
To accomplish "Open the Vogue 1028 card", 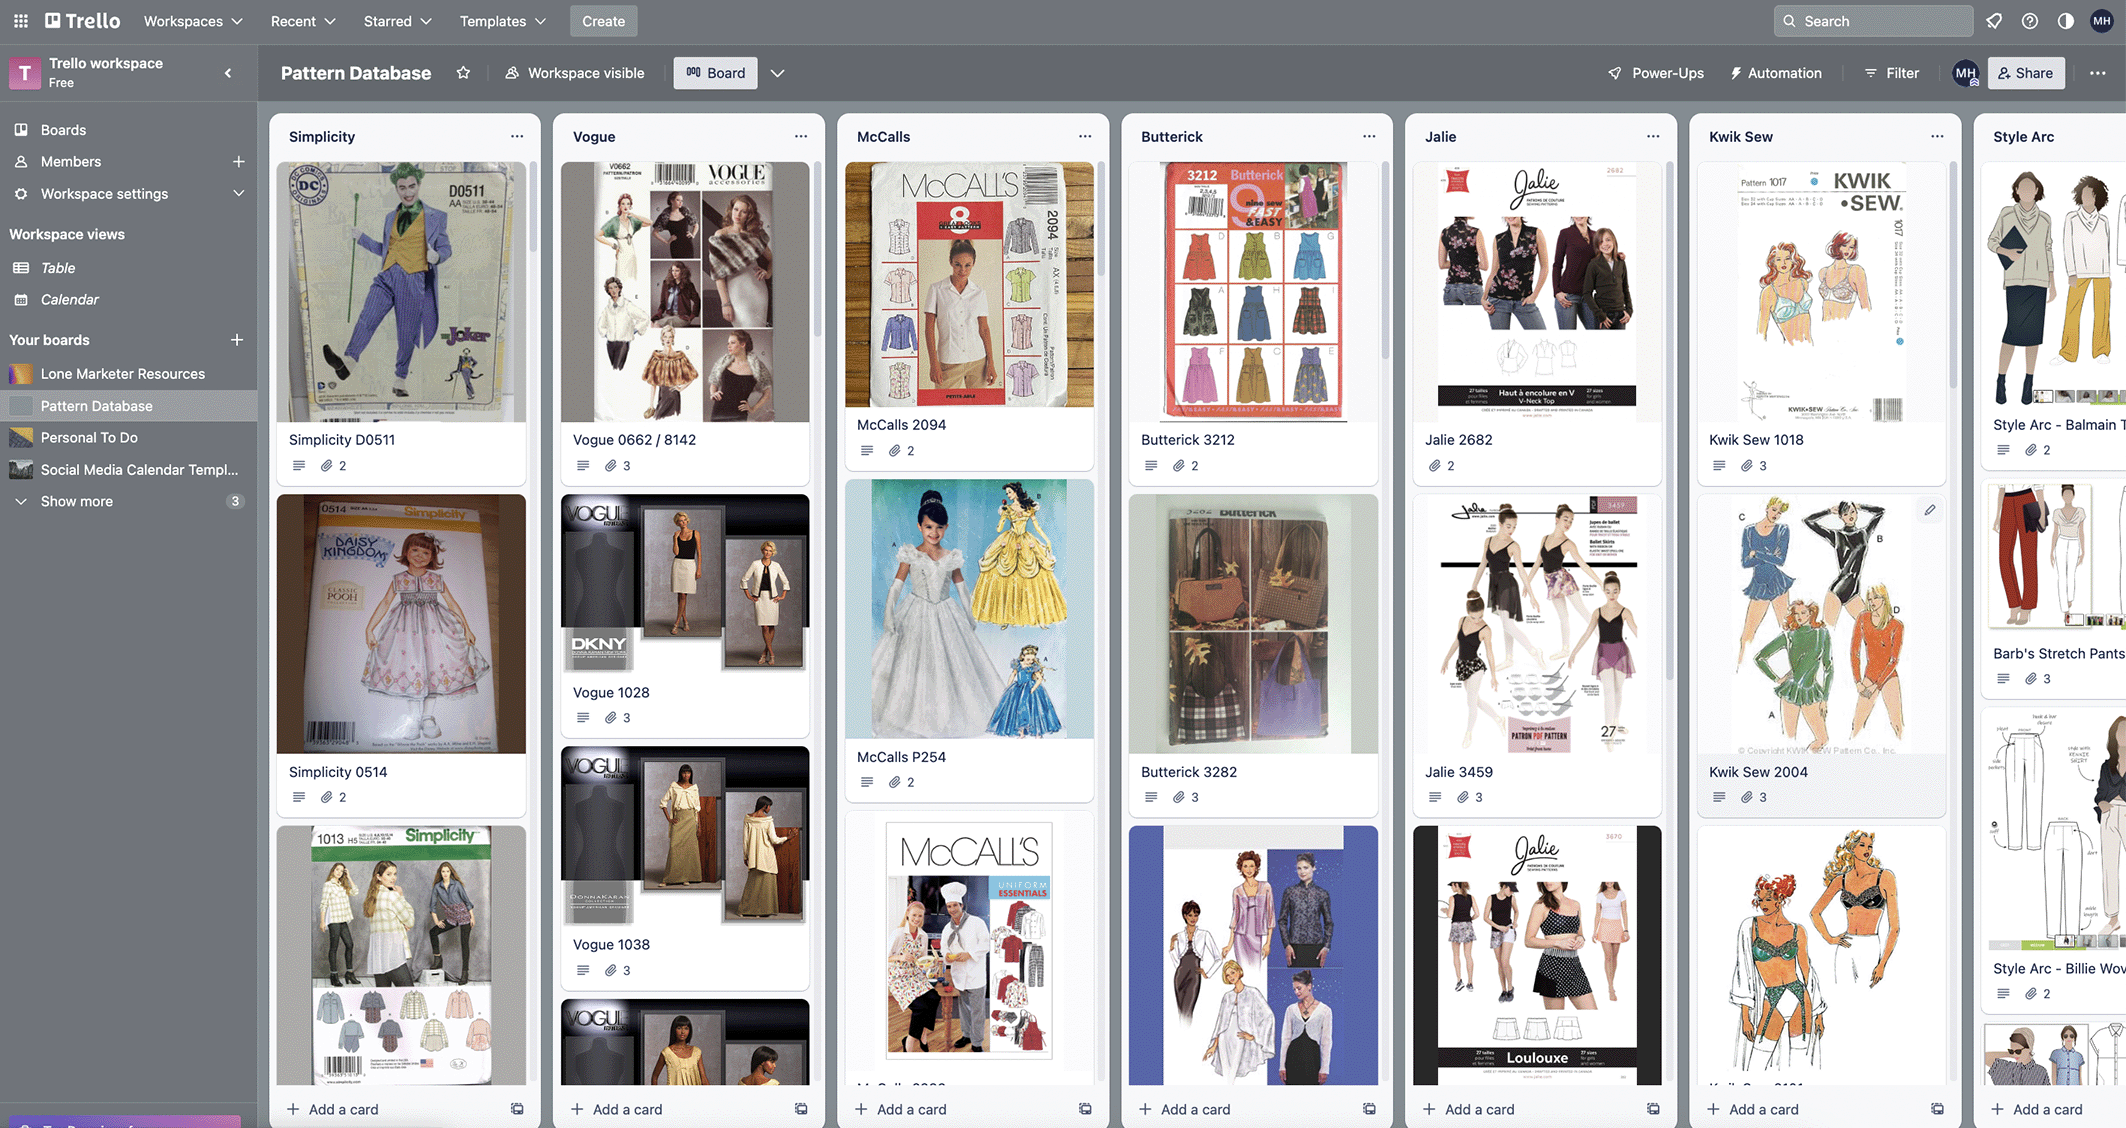I will [x=685, y=615].
